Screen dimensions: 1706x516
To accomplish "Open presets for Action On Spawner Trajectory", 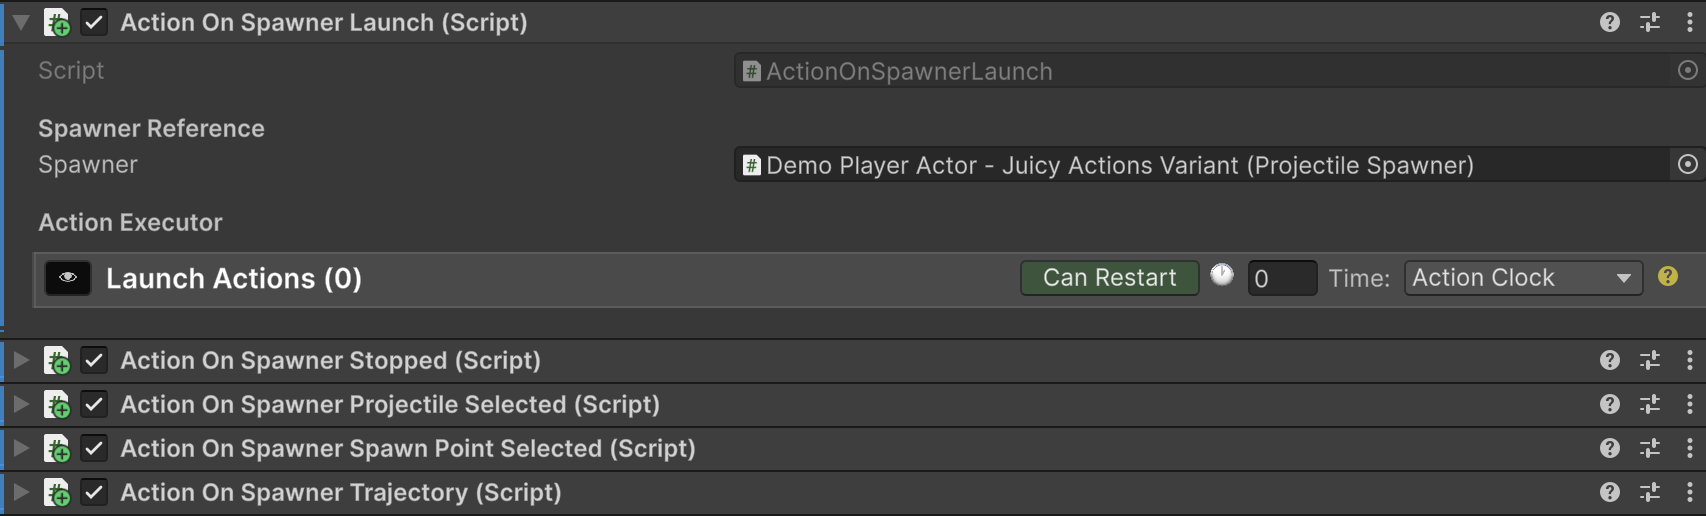I will click(1650, 492).
